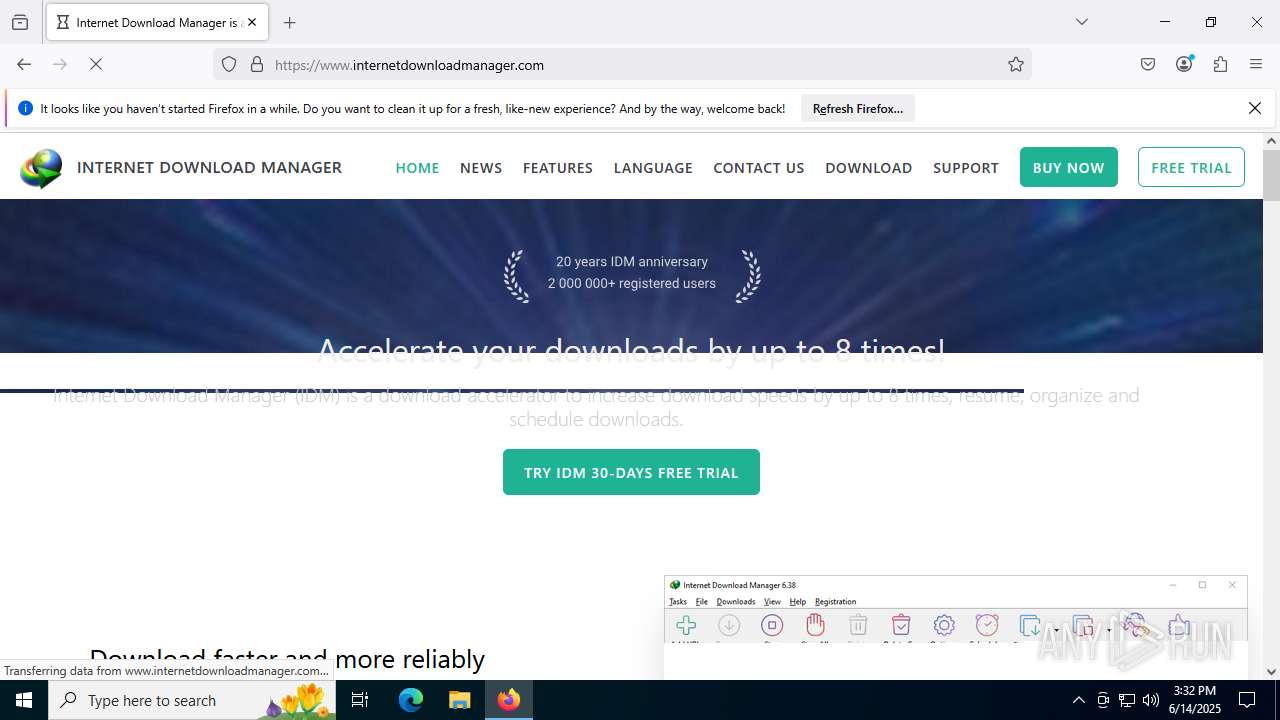Viewport: 1280px width, 720px height.
Task: Open the volume control tray icon
Action: point(1151,700)
